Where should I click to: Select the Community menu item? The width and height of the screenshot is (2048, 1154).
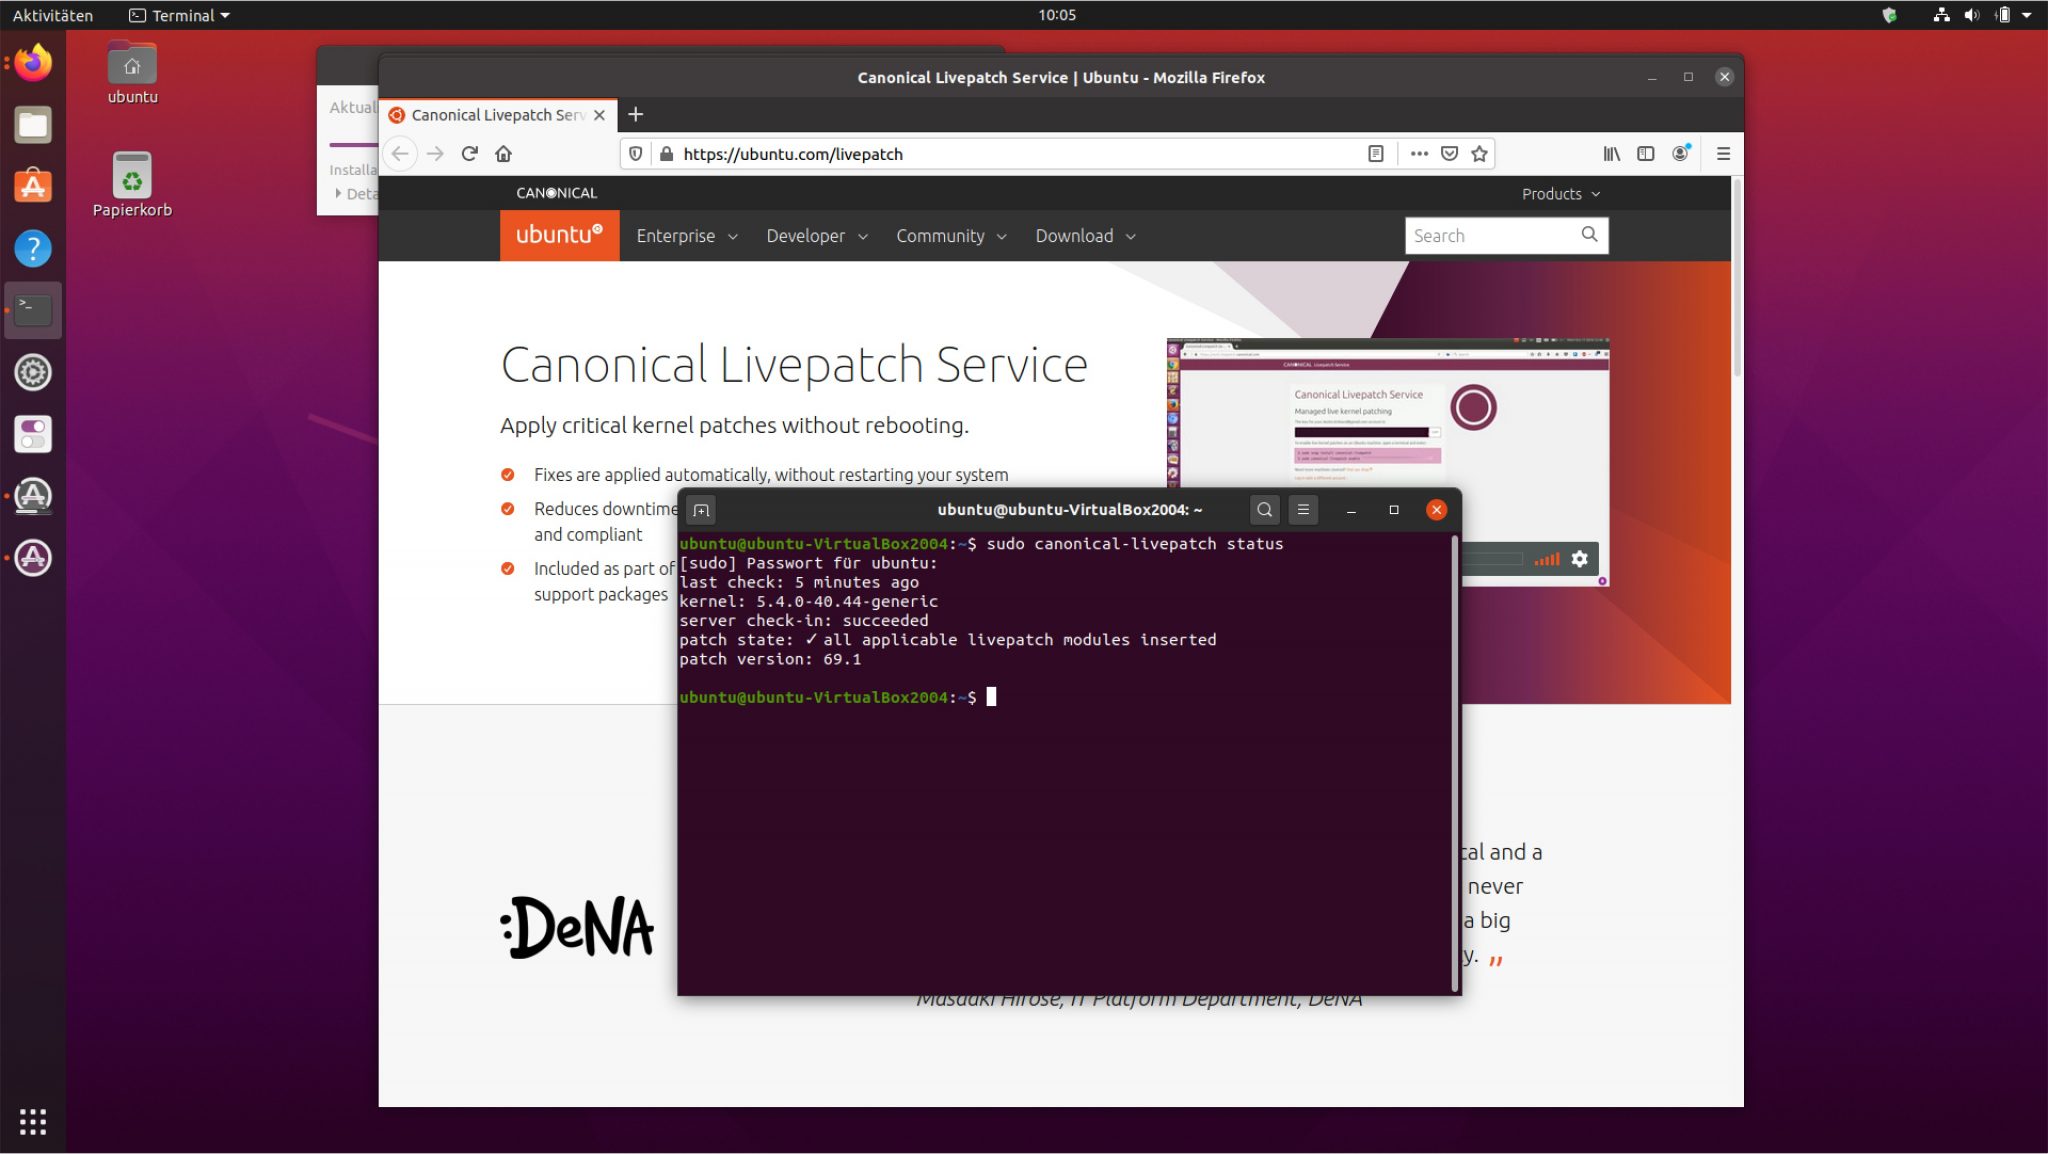click(x=951, y=235)
